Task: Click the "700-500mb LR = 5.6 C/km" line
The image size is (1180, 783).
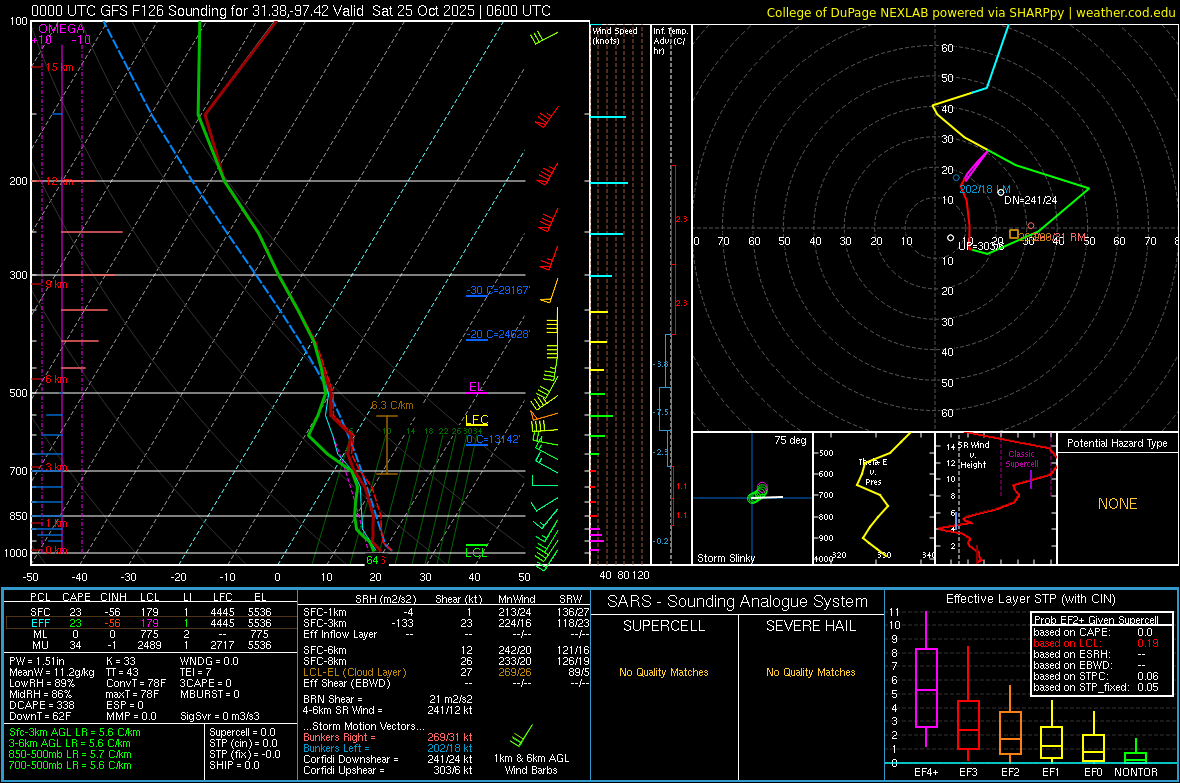Action: coord(70,765)
